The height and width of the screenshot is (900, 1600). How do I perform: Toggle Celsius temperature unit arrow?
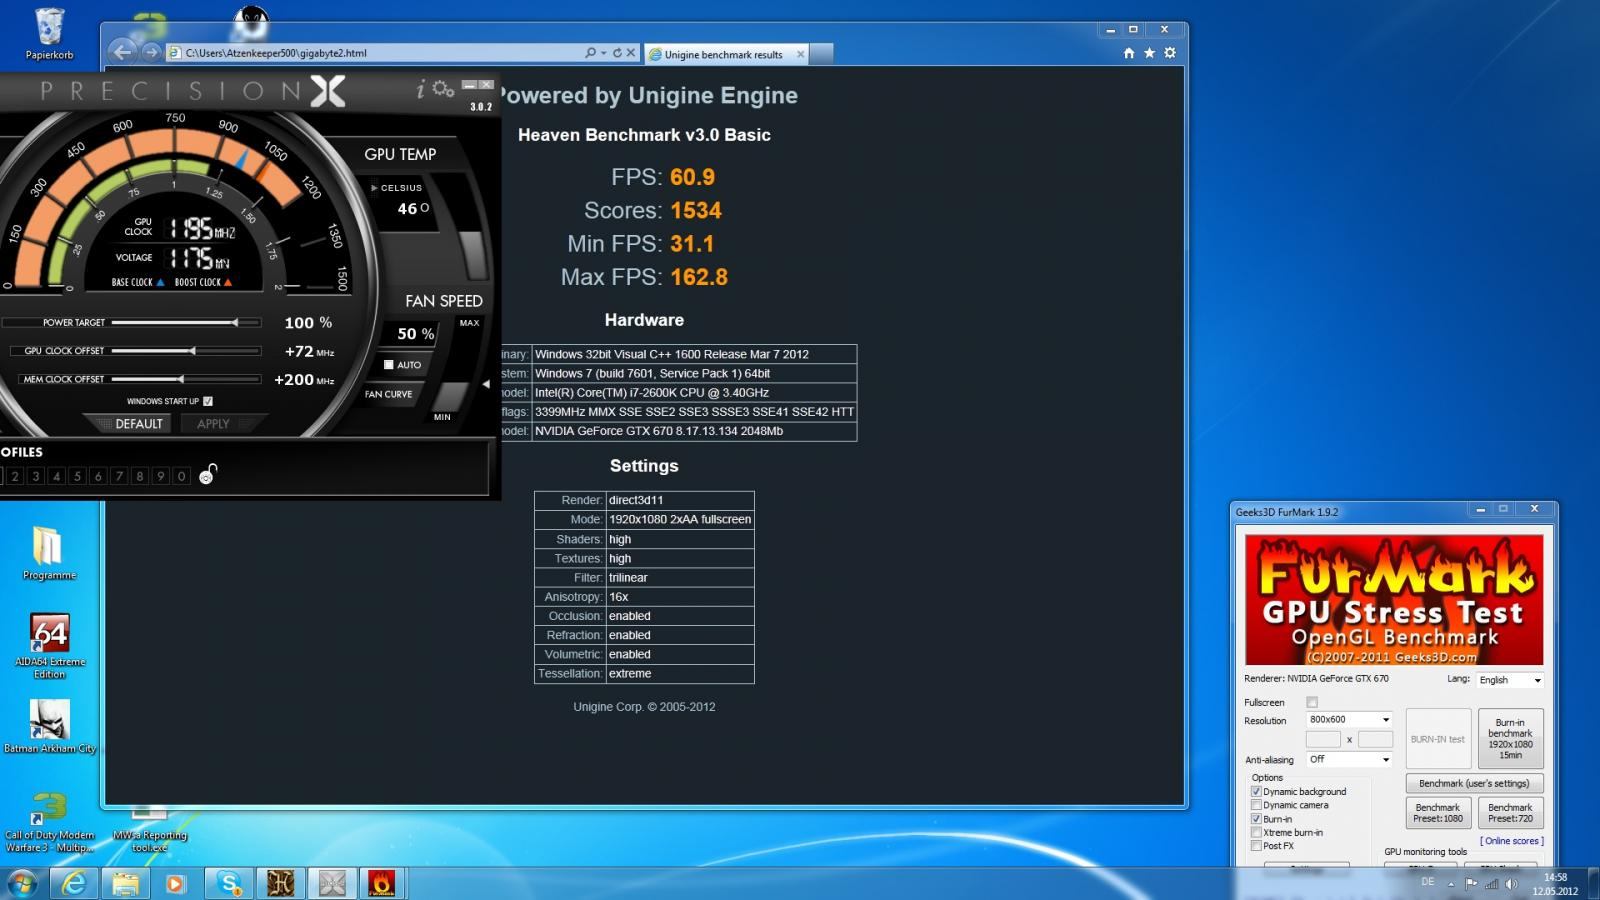click(x=375, y=188)
